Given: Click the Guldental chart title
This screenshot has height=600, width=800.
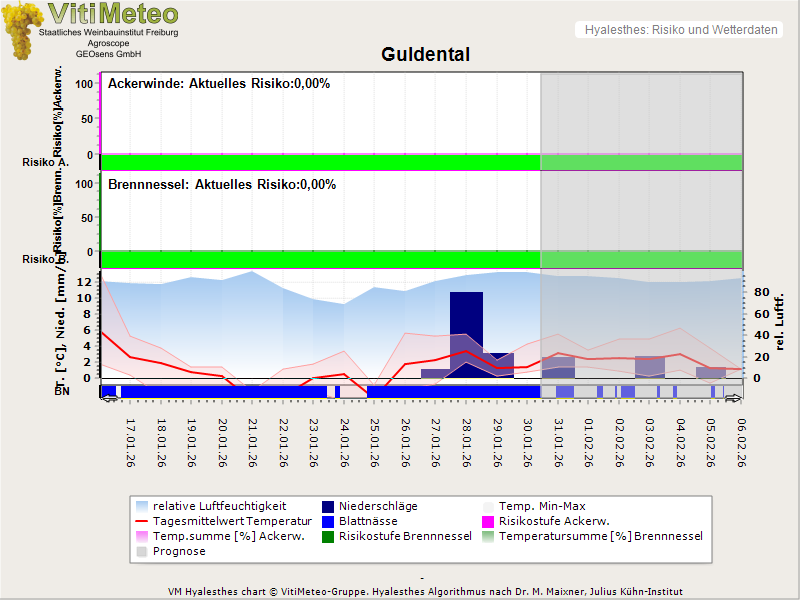Looking at the screenshot, I should (x=425, y=54).
